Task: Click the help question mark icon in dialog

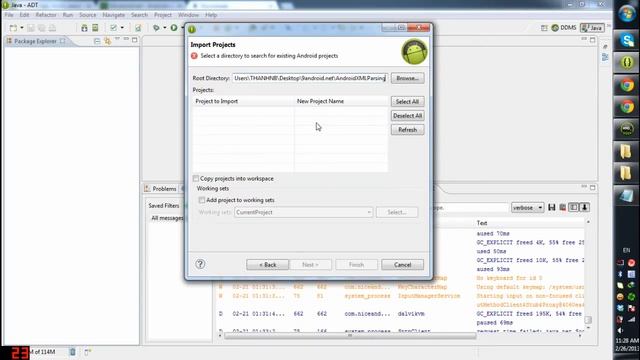Action: [x=200, y=264]
